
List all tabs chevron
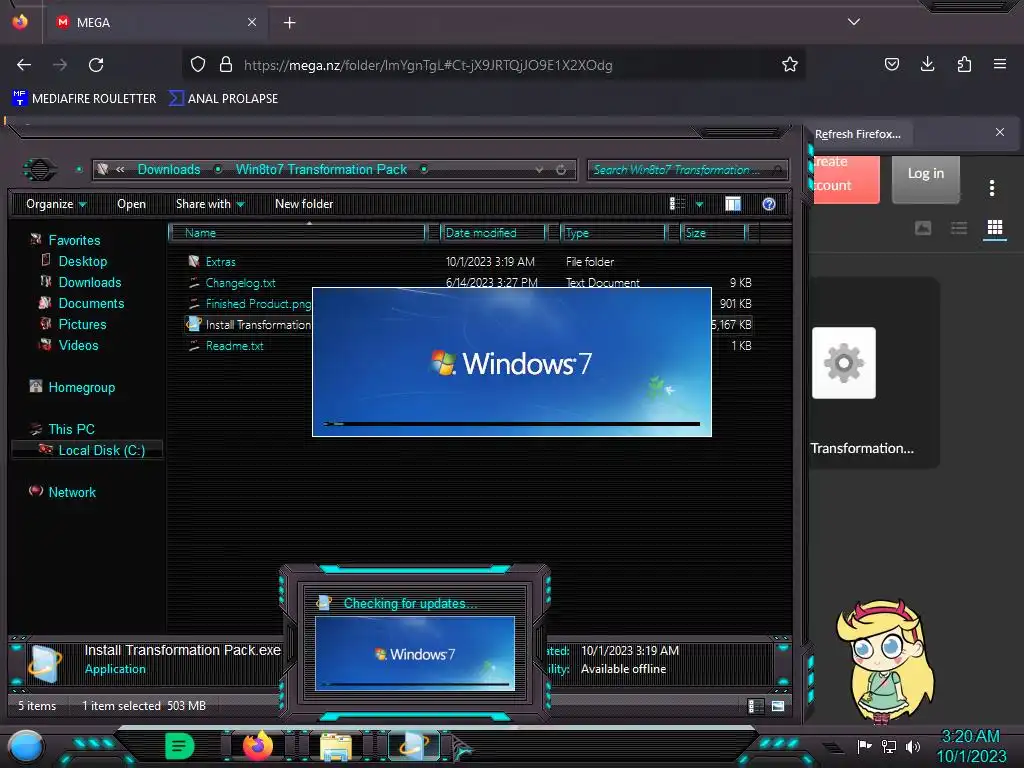coord(854,22)
